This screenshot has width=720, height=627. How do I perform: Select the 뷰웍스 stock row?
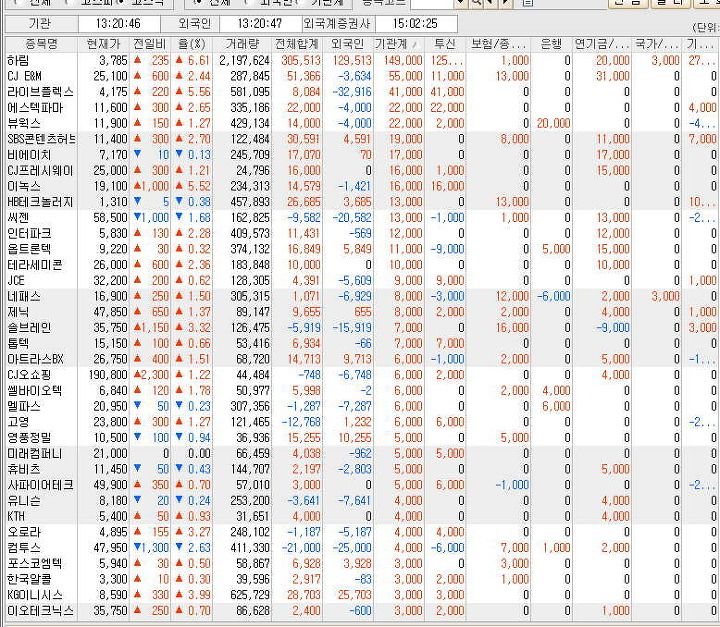click(x=363, y=123)
